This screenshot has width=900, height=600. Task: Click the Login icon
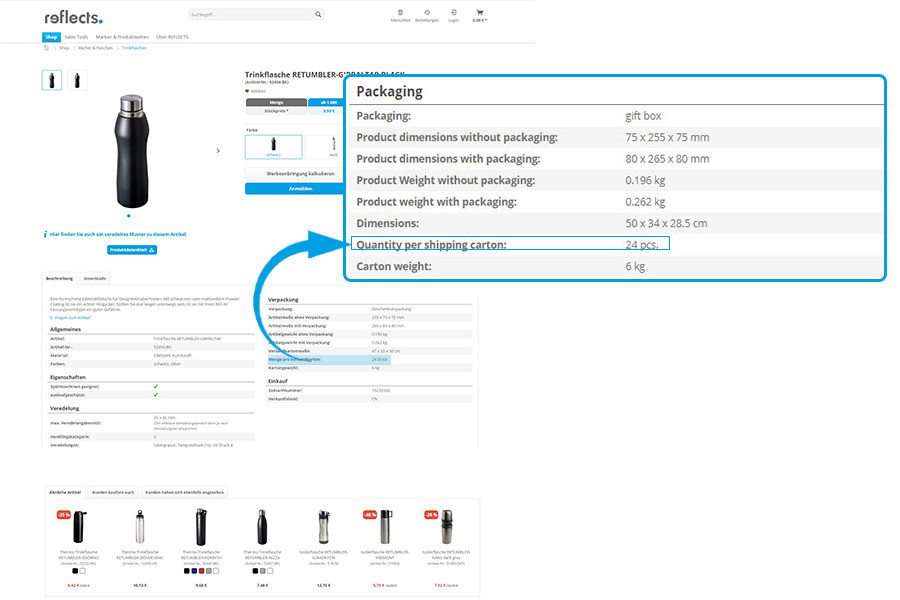pos(453,15)
